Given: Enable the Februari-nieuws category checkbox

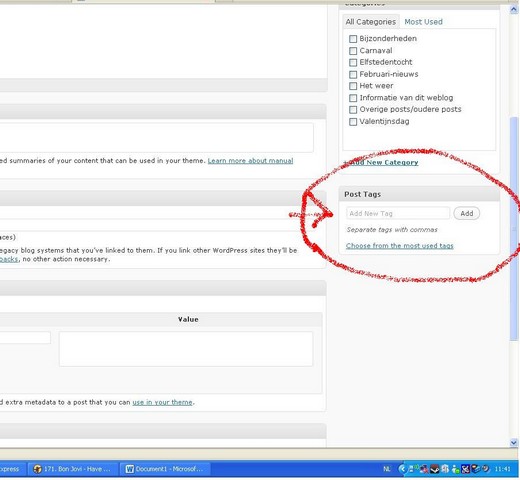Looking at the screenshot, I should click(x=353, y=74).
